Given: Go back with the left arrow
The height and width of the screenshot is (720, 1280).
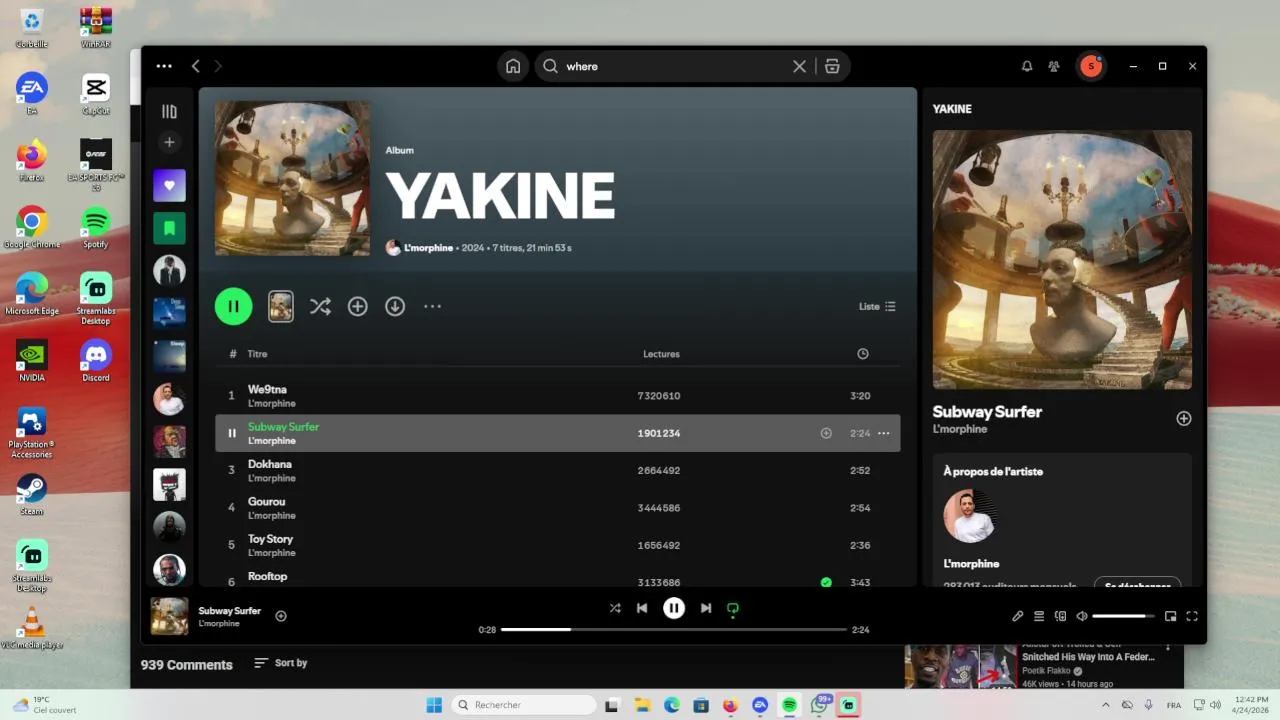Looking at the screenshot, I should point(196,66).
